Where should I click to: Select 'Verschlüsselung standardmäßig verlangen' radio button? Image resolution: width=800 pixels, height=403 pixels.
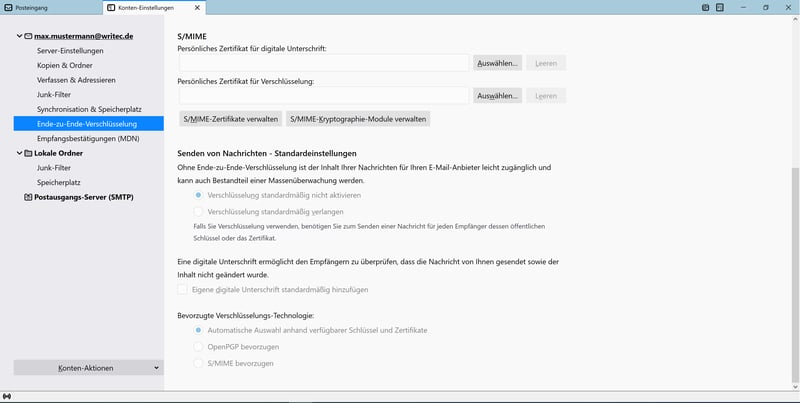[x=199, y=212]
